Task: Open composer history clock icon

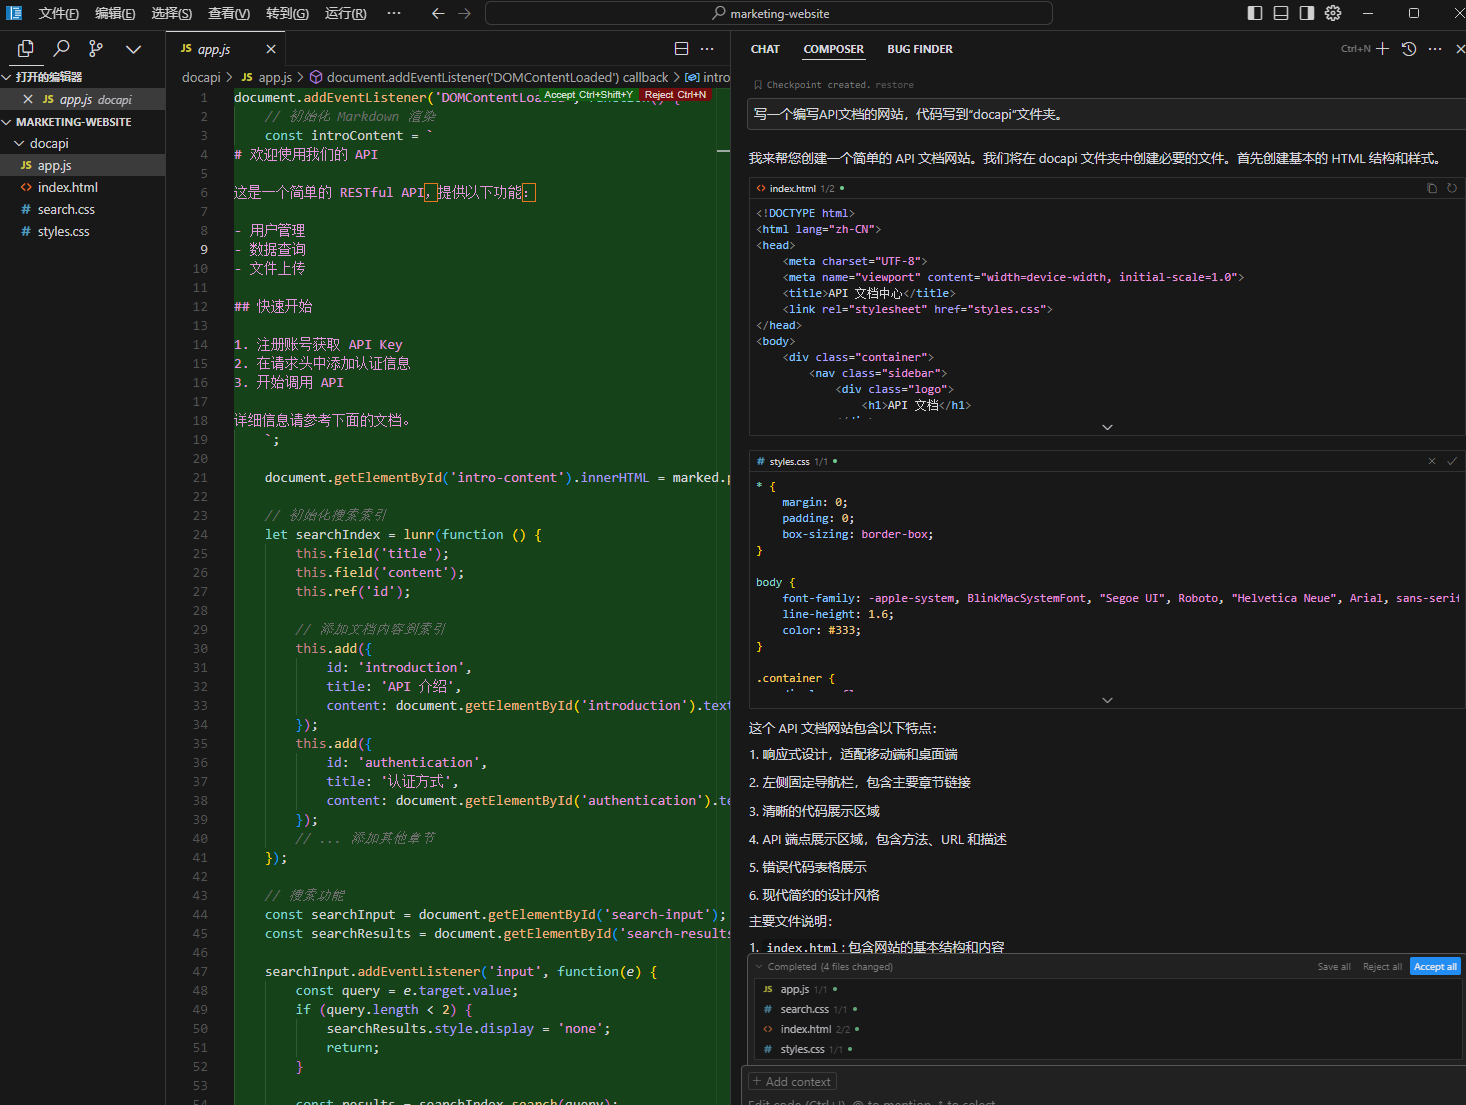Action: [1409, 49]
